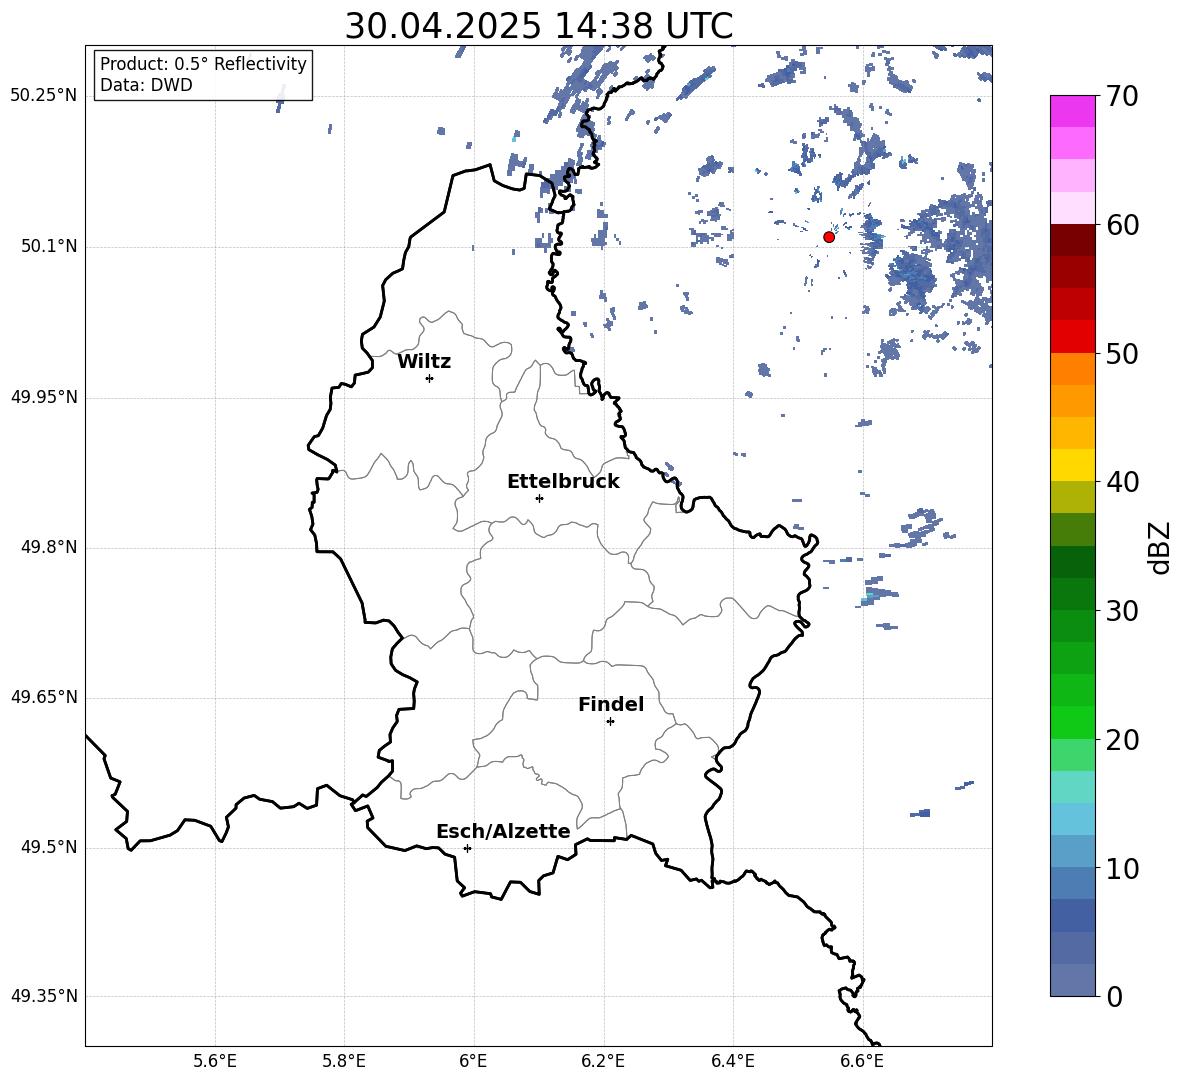Click the orange colorbar segment below 50
This screenshot has height=1081, width=1184.
point(1072,368)
